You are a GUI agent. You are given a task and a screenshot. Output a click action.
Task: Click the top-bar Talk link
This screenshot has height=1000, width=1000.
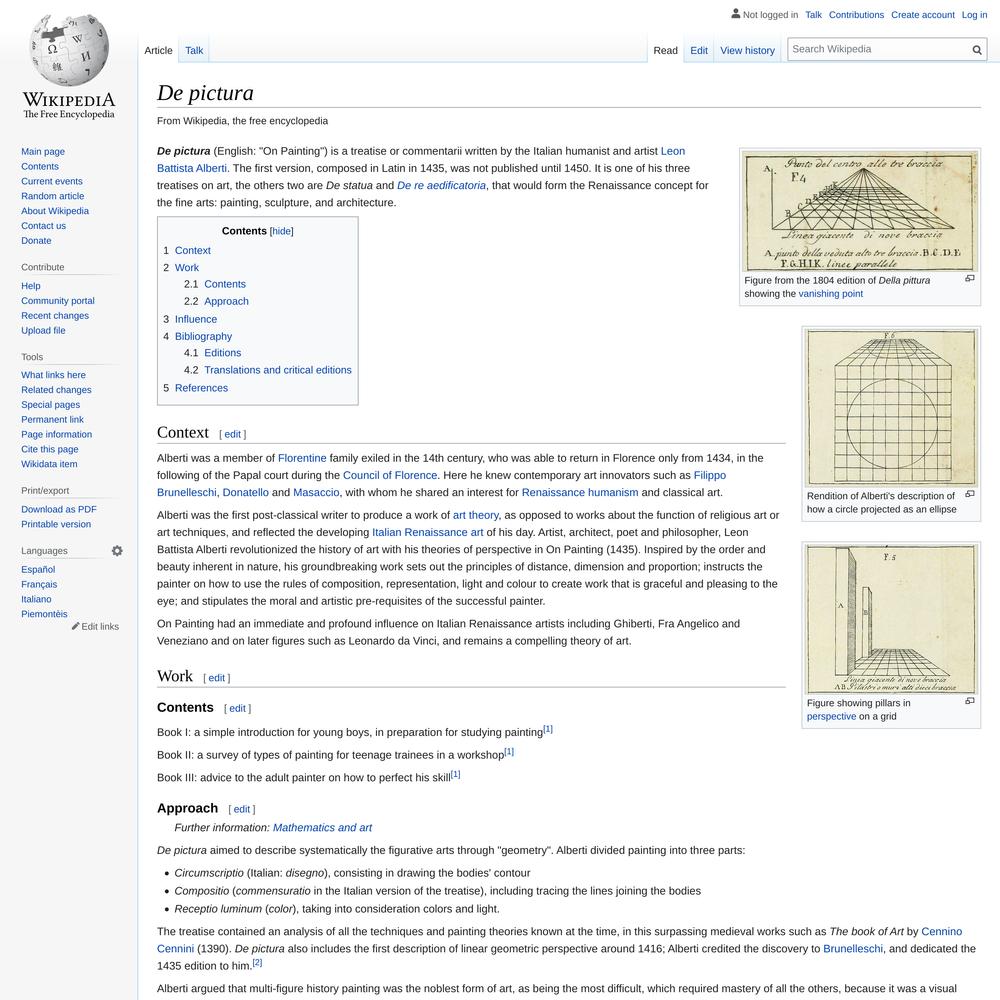(x=813, y=15)
